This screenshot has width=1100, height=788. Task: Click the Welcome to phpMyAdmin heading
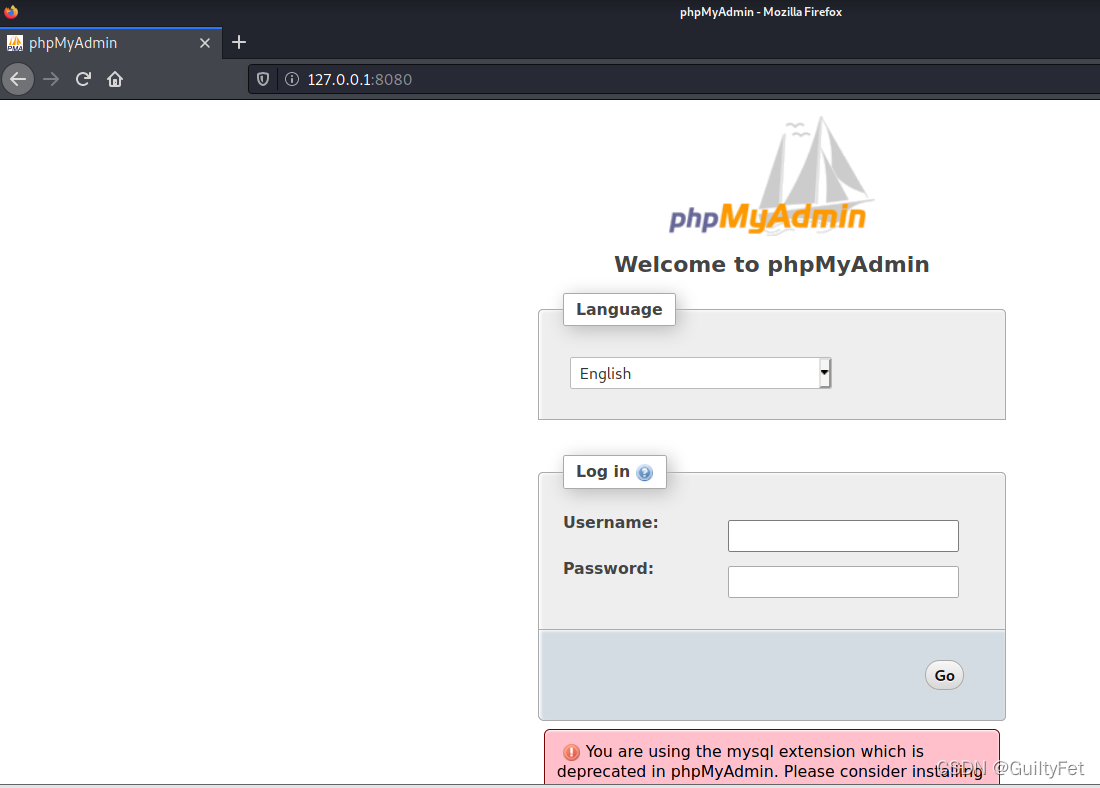point(772,265)
